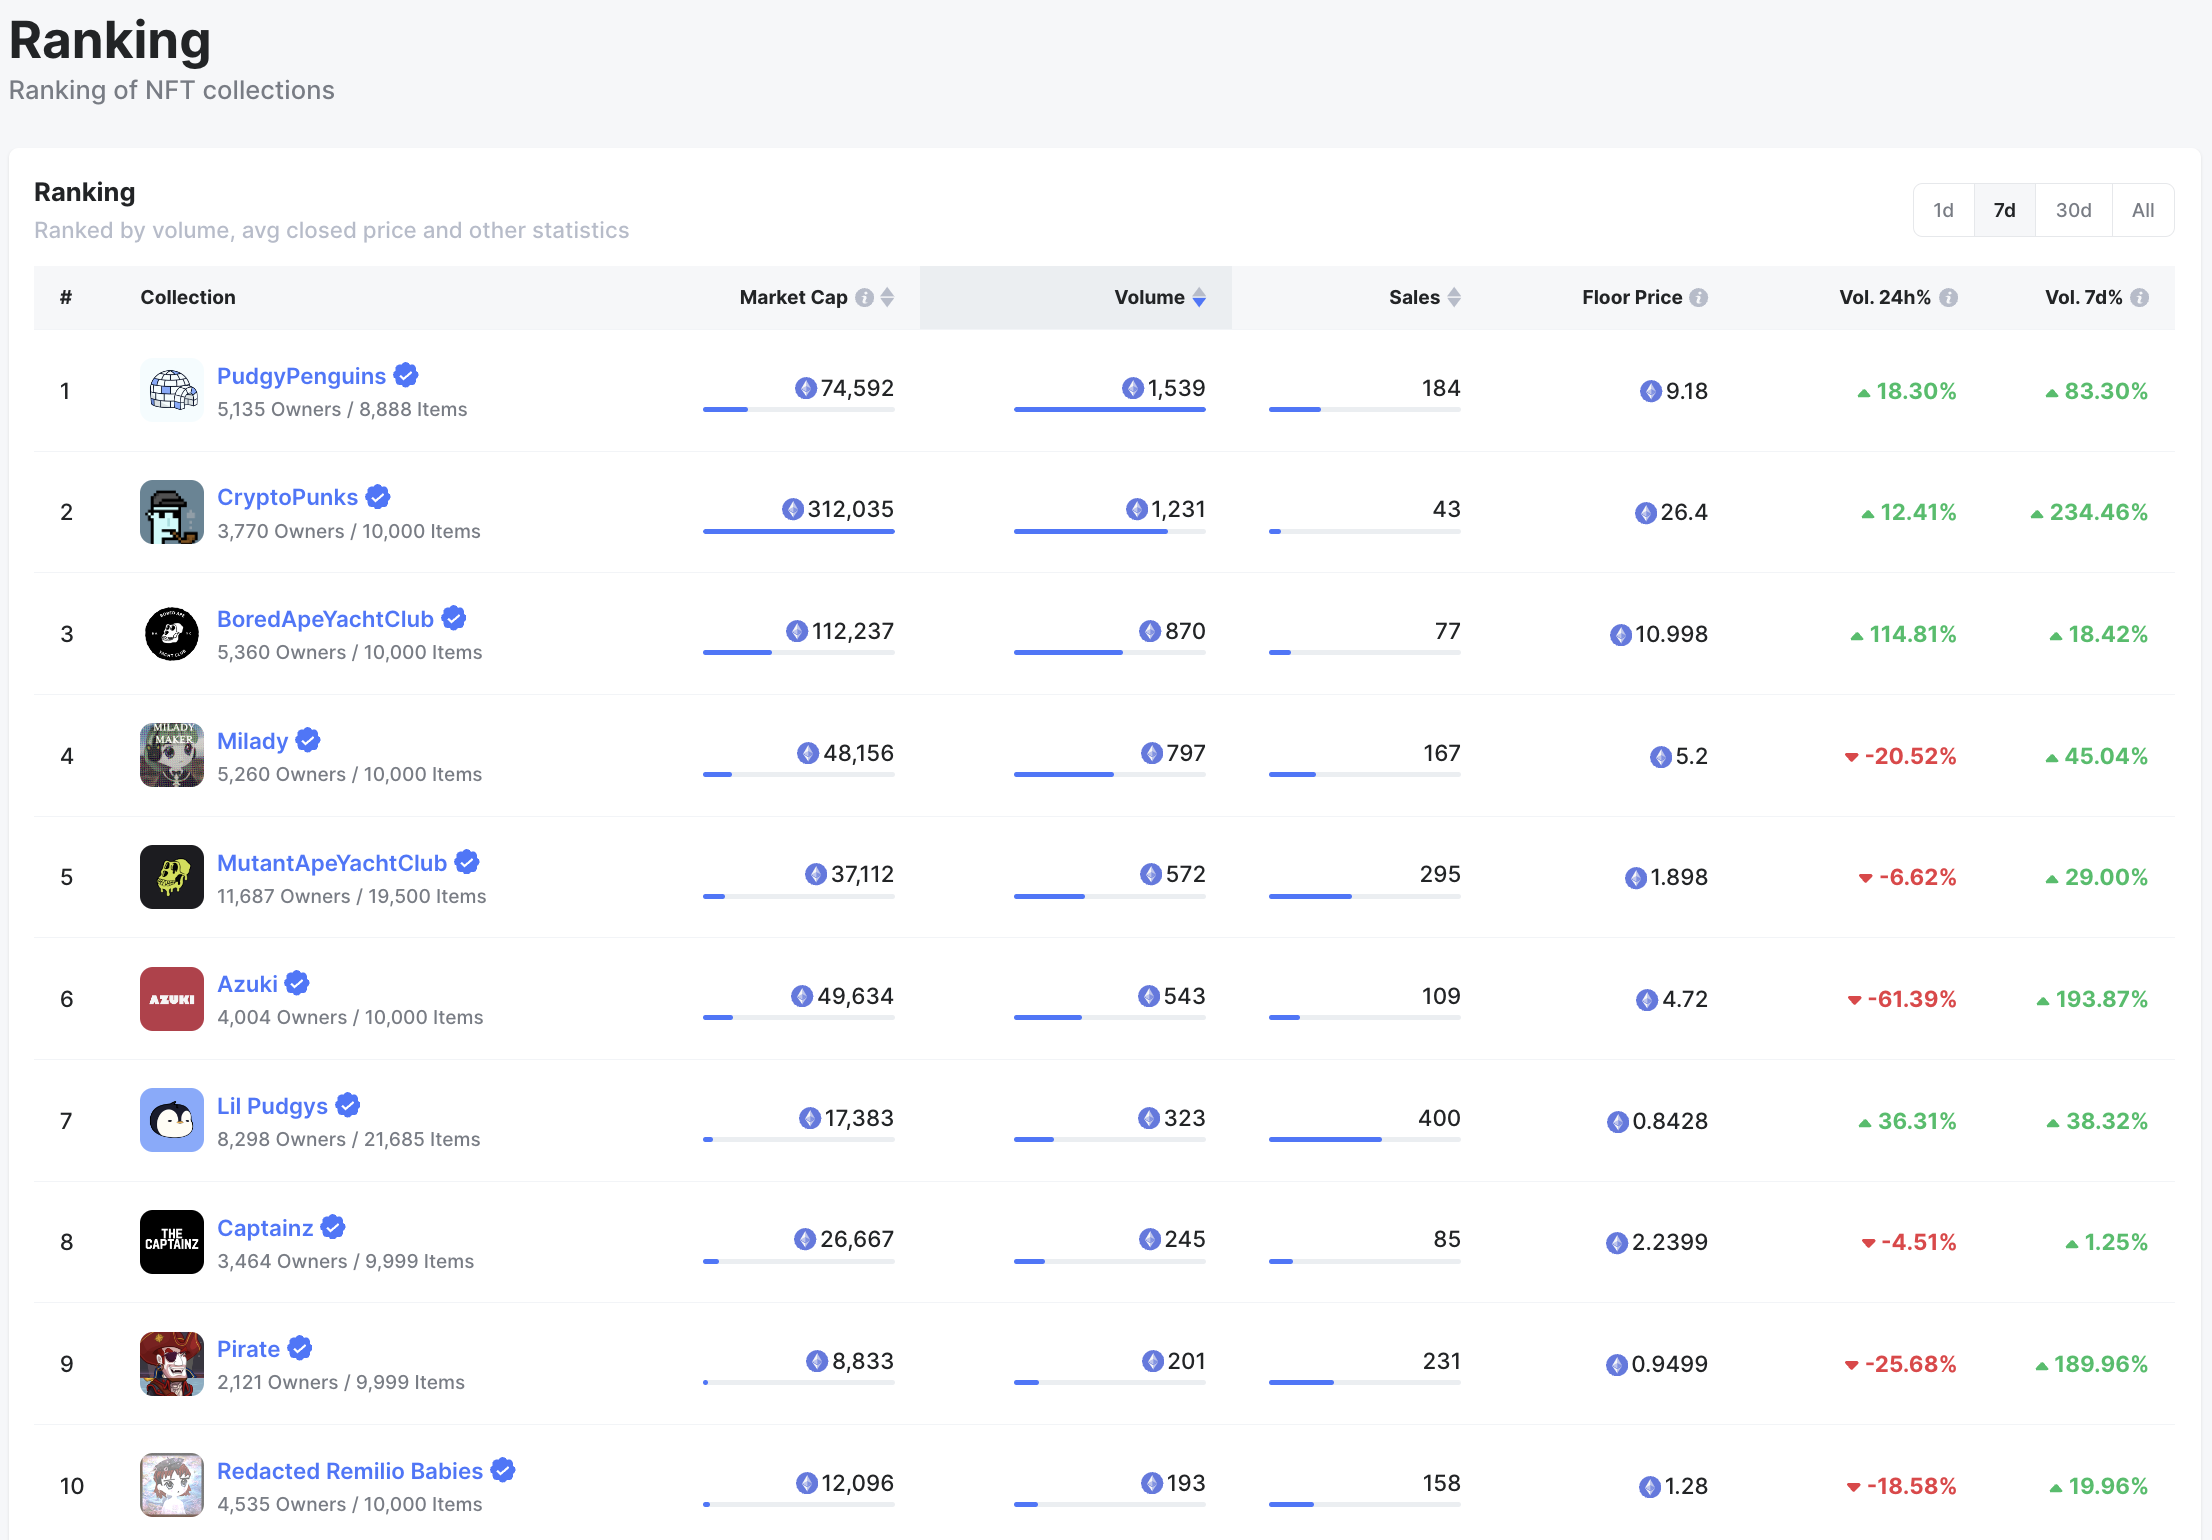Click the Floor Price info icon
This screenshot has height=1540, width=2212.
[1699, 298]
